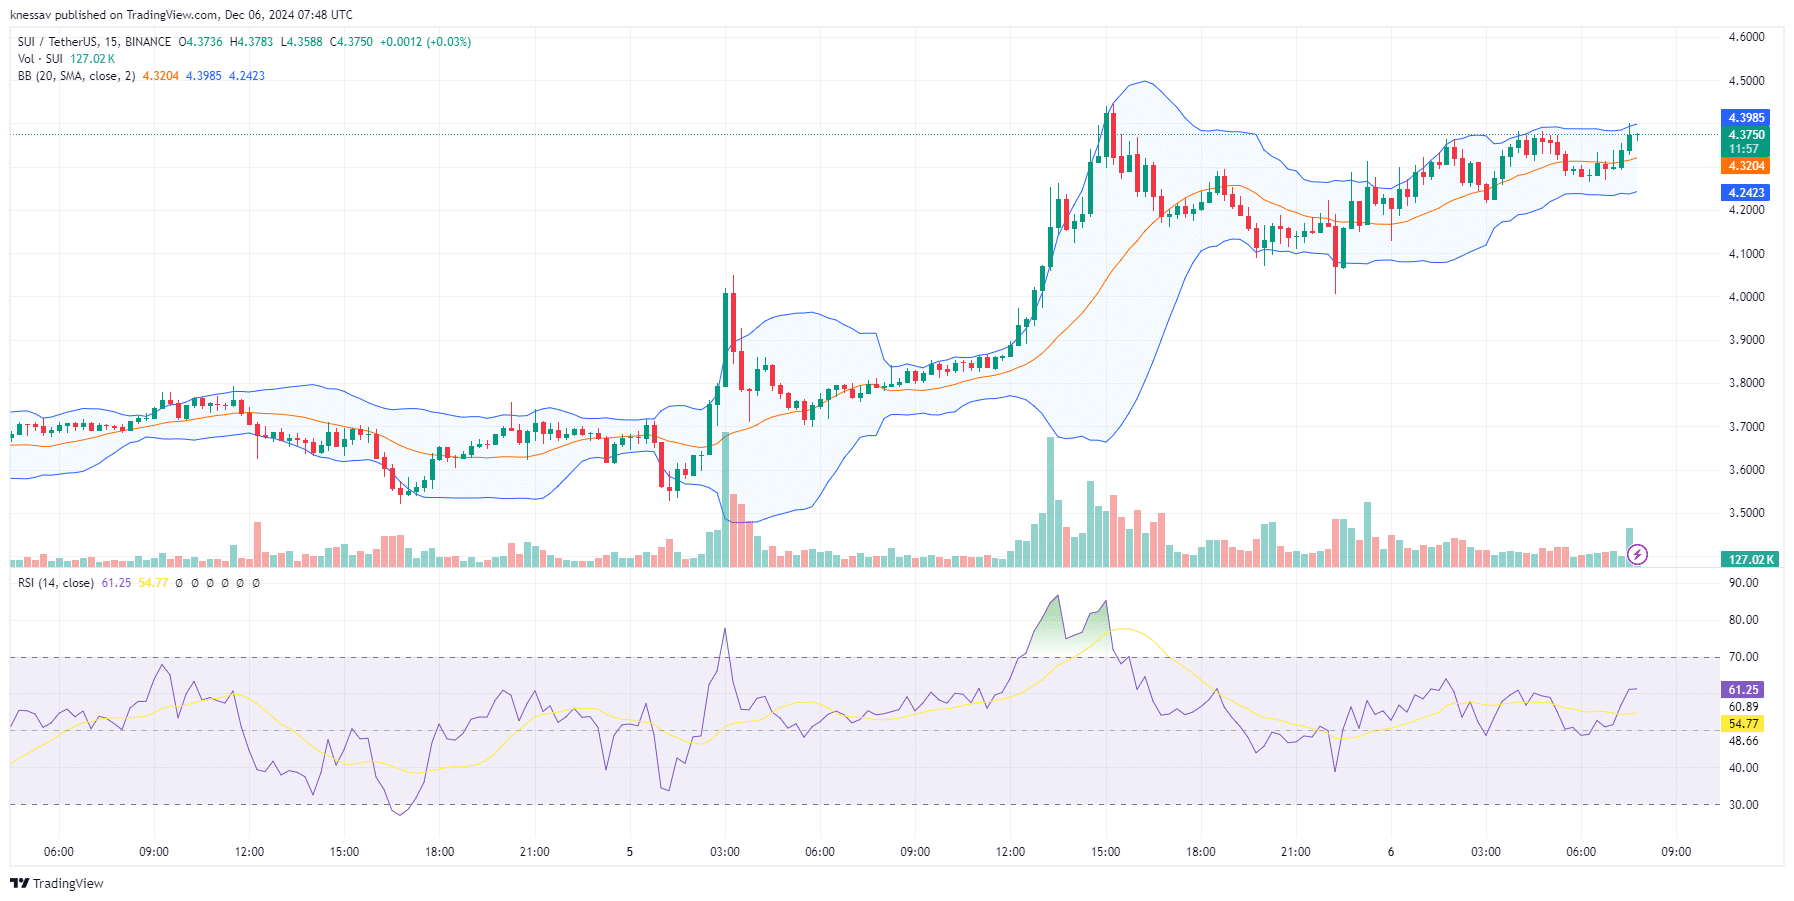Click the 60.89 RSI axis label
The image size is (1794, 901).
point(1743,707)
